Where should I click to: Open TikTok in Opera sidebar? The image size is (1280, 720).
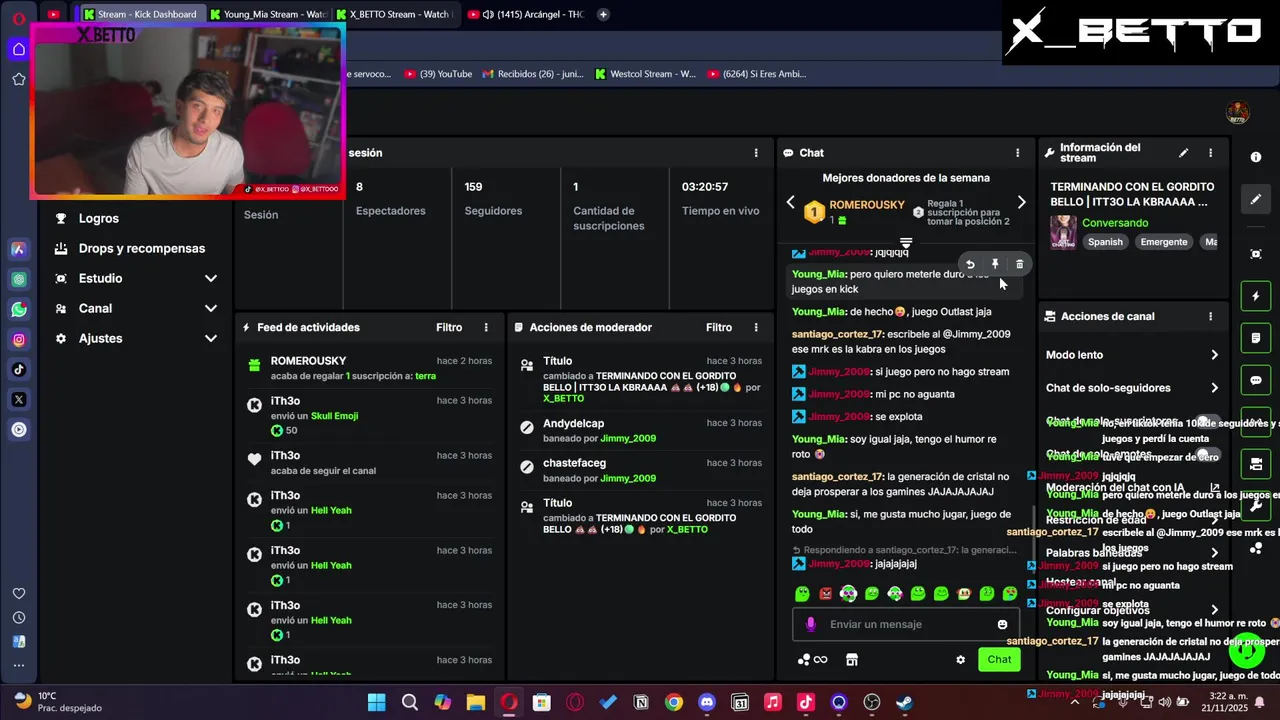pos(19,370)
